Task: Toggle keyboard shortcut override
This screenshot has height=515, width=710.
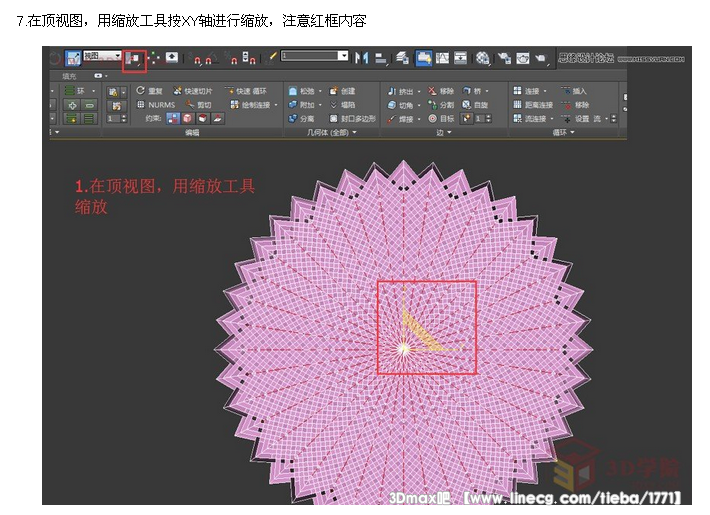Action: pos(172,58)
